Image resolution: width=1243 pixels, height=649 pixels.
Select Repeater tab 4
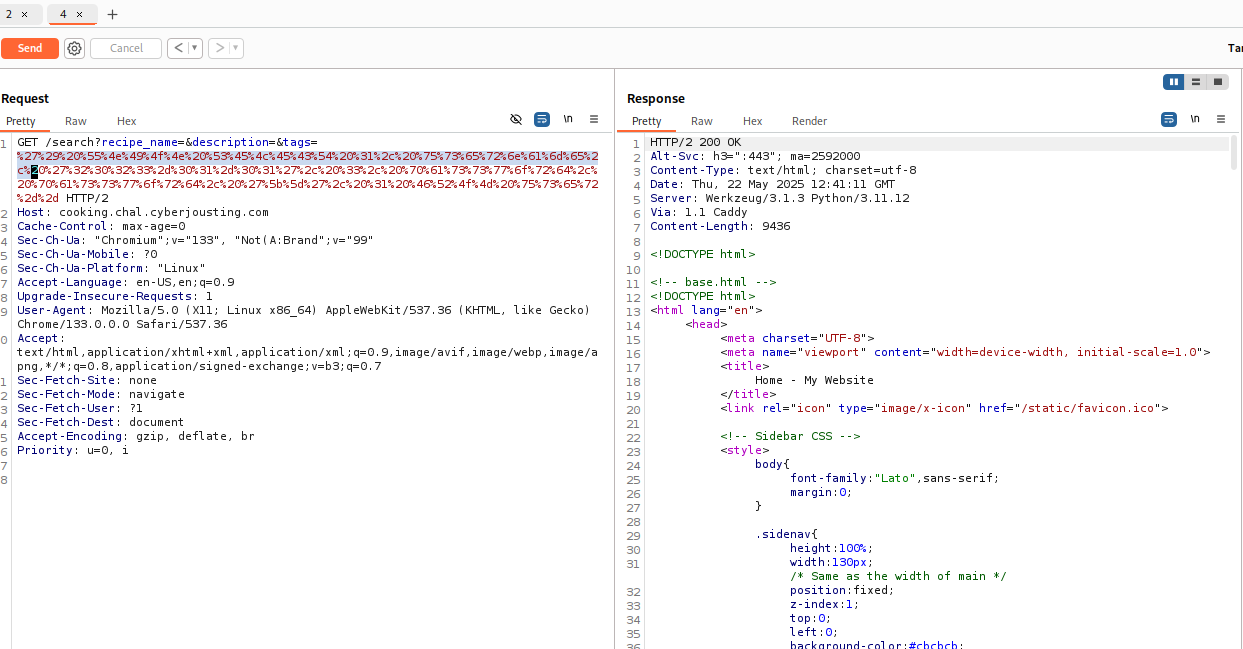64,14
